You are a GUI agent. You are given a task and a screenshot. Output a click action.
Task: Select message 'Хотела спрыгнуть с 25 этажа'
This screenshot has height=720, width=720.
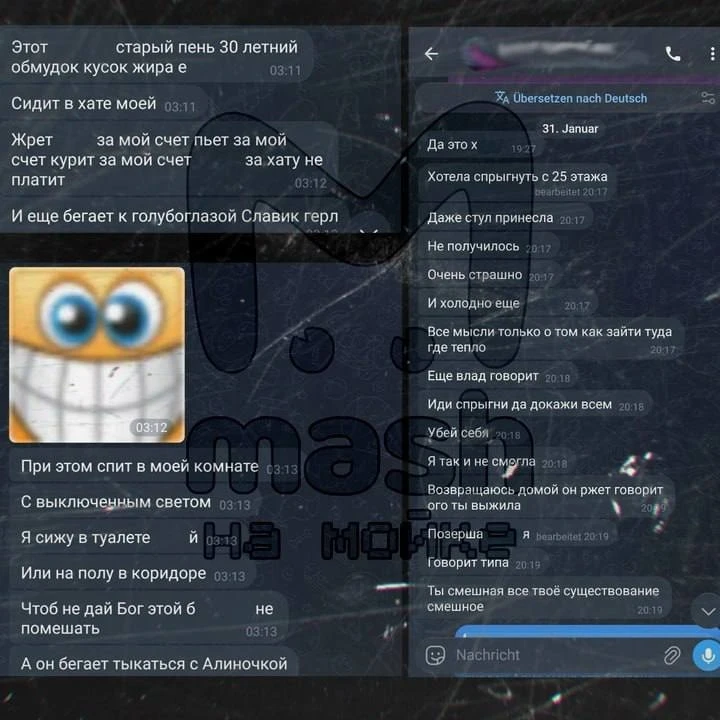coord(517,182)
